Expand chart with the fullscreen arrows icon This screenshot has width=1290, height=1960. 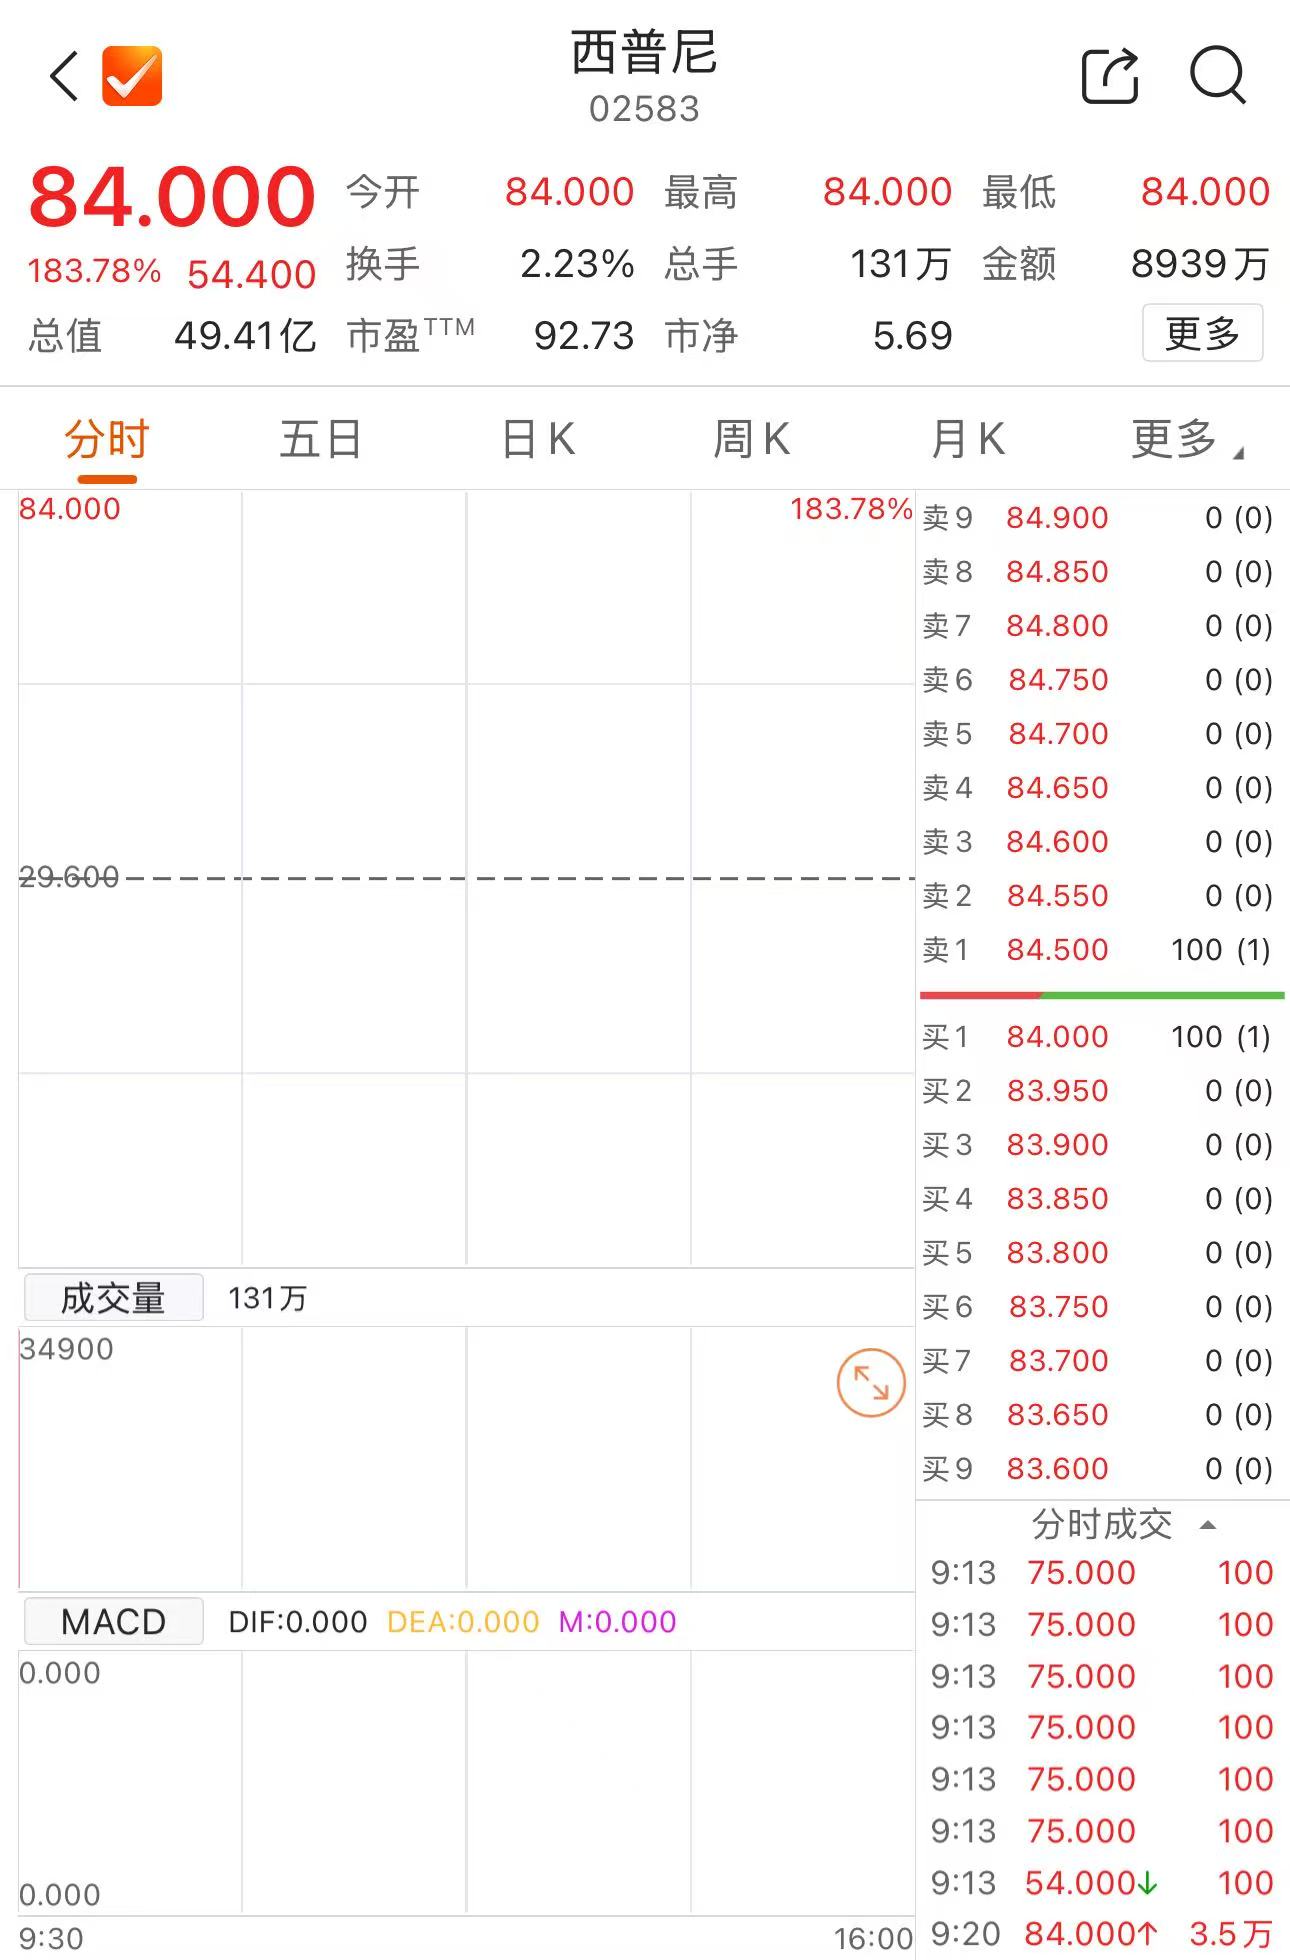pyautogui.click(x=871, y=1383)
